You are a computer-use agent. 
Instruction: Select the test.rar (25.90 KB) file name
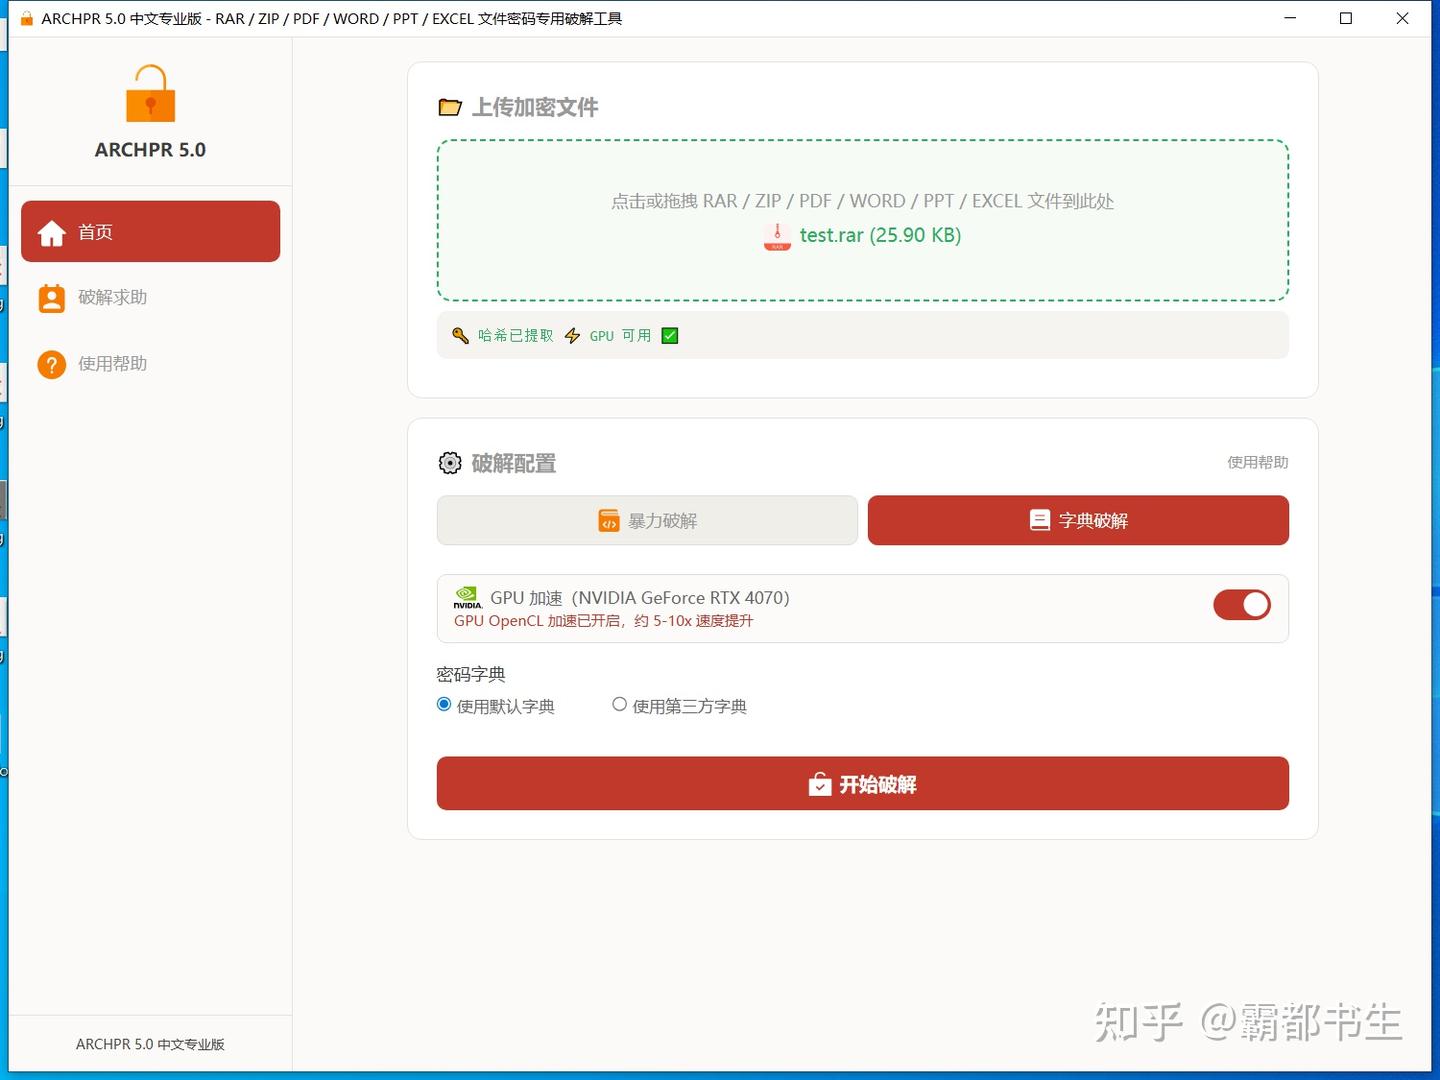(x=880, y=235)
